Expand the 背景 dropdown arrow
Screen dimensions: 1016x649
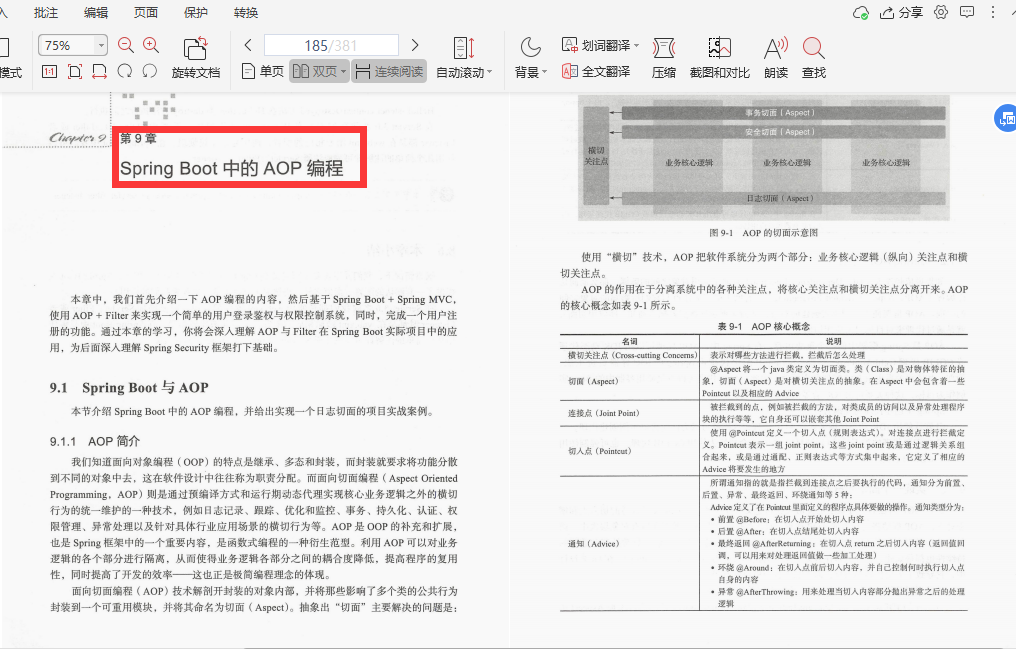[x=544, y=73]
